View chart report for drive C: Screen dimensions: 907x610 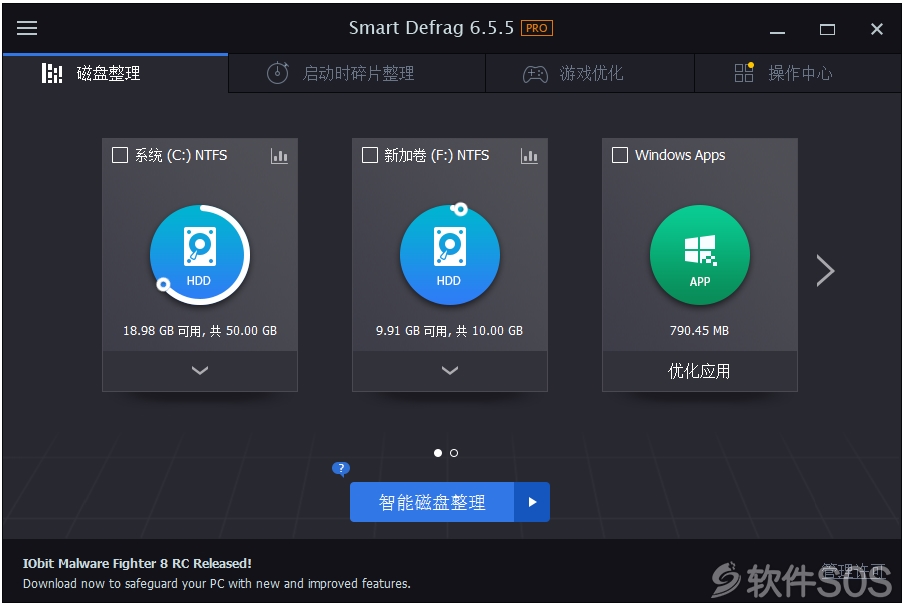click(x=279, y=156)
